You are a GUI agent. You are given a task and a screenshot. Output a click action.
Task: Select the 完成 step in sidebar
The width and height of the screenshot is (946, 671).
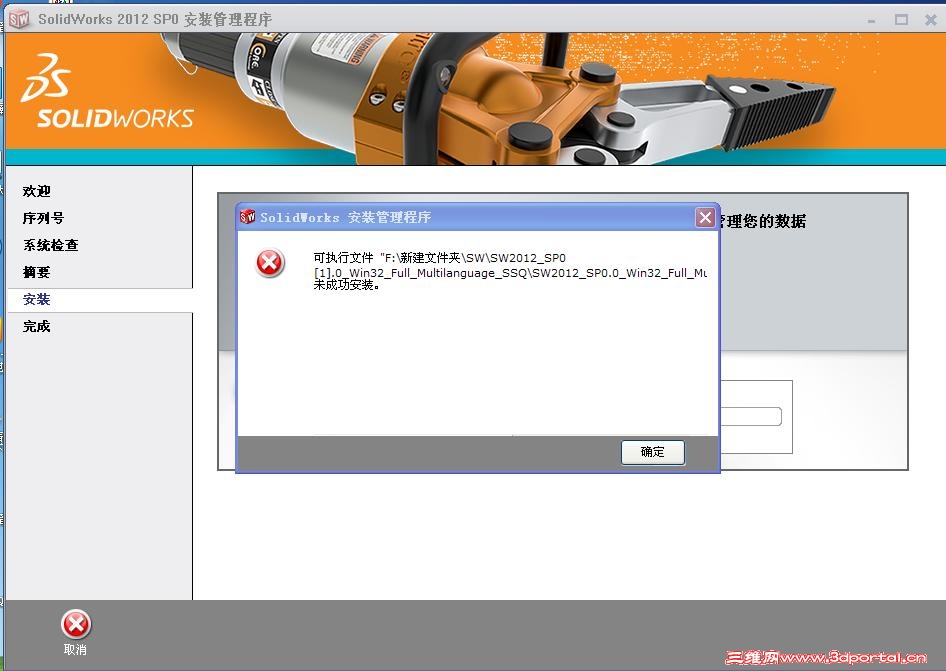point(37,326)
